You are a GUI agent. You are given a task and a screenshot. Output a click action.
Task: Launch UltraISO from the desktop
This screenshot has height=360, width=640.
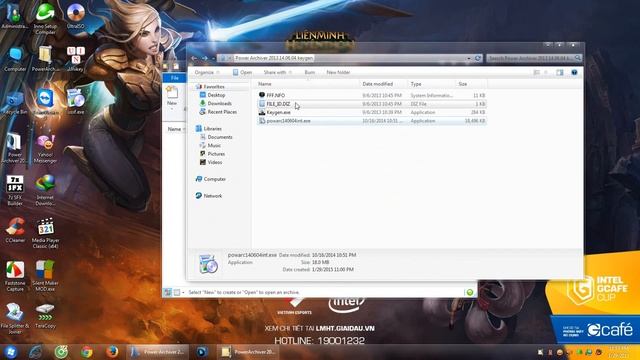pyautogui.click(x=76, y=16)
